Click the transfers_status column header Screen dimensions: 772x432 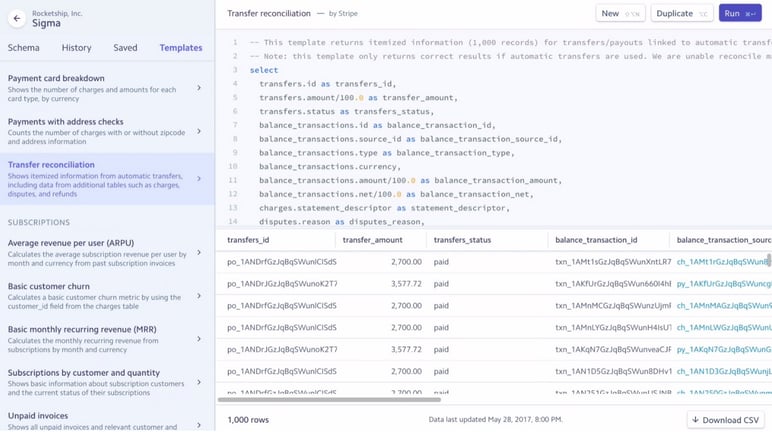point(462,240)
